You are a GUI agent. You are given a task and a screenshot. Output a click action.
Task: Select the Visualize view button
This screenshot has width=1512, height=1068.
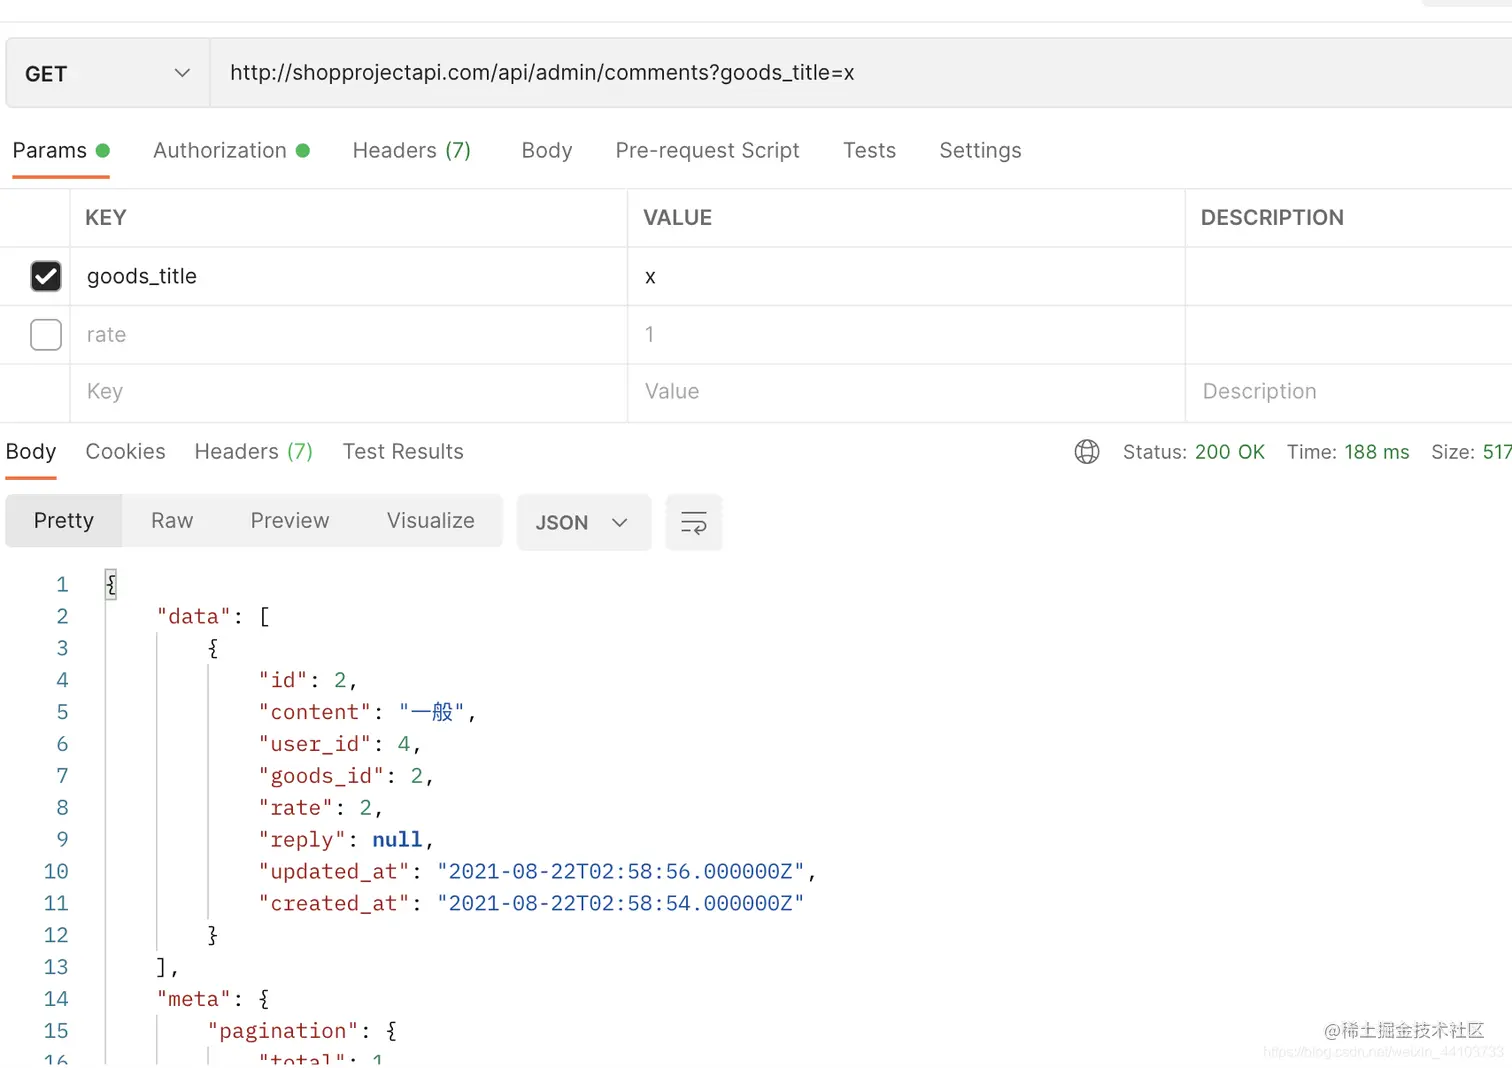pos(431,521)
